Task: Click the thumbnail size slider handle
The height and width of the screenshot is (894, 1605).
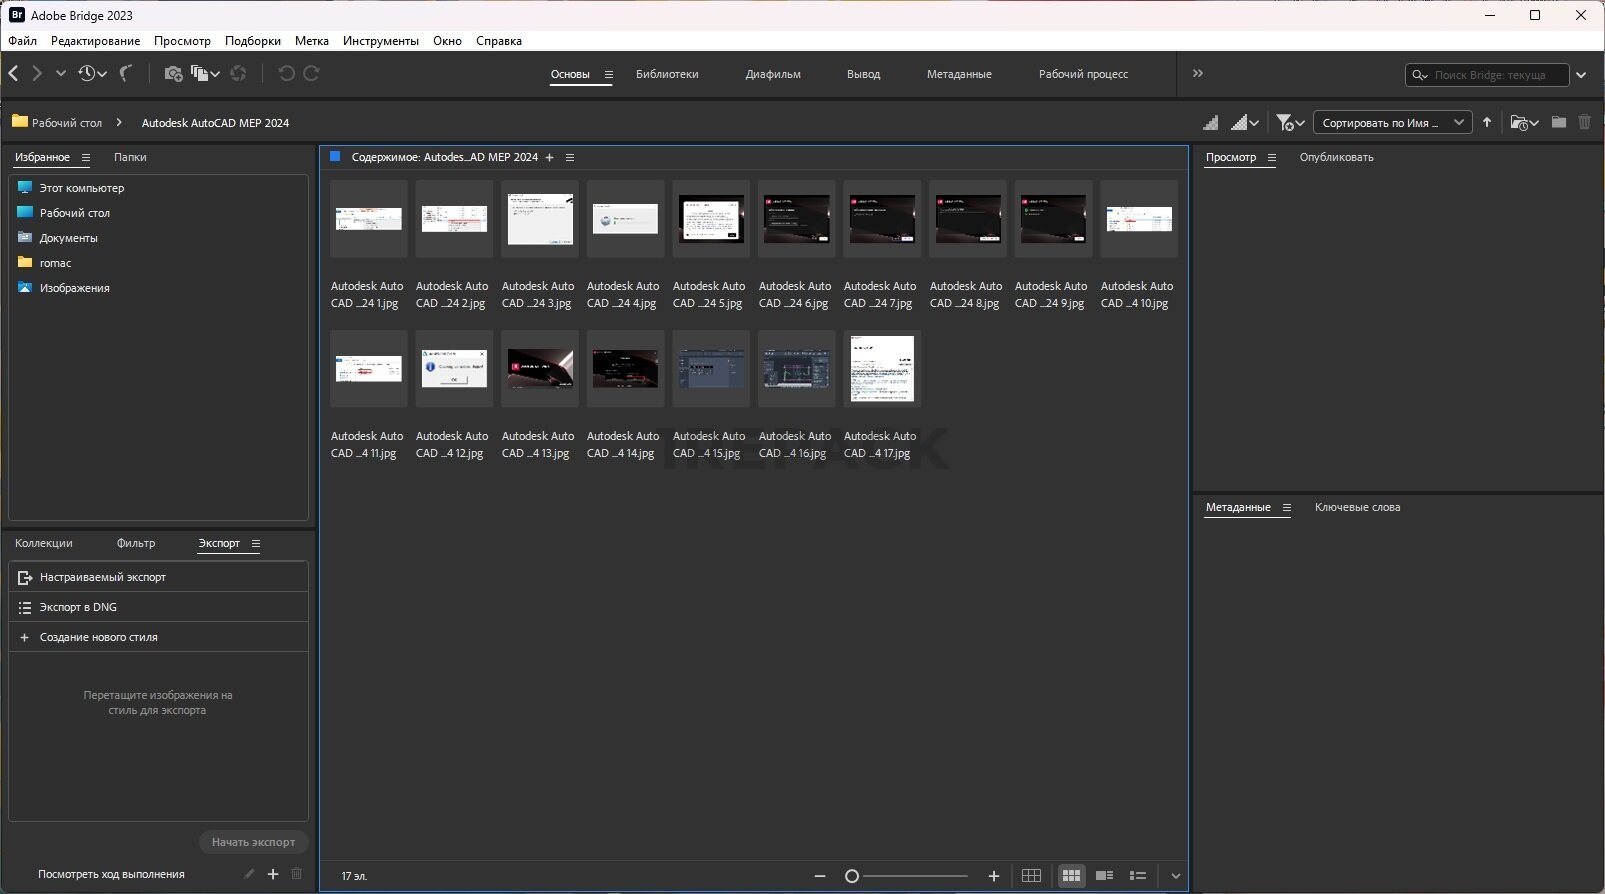Action: point(852,876)
